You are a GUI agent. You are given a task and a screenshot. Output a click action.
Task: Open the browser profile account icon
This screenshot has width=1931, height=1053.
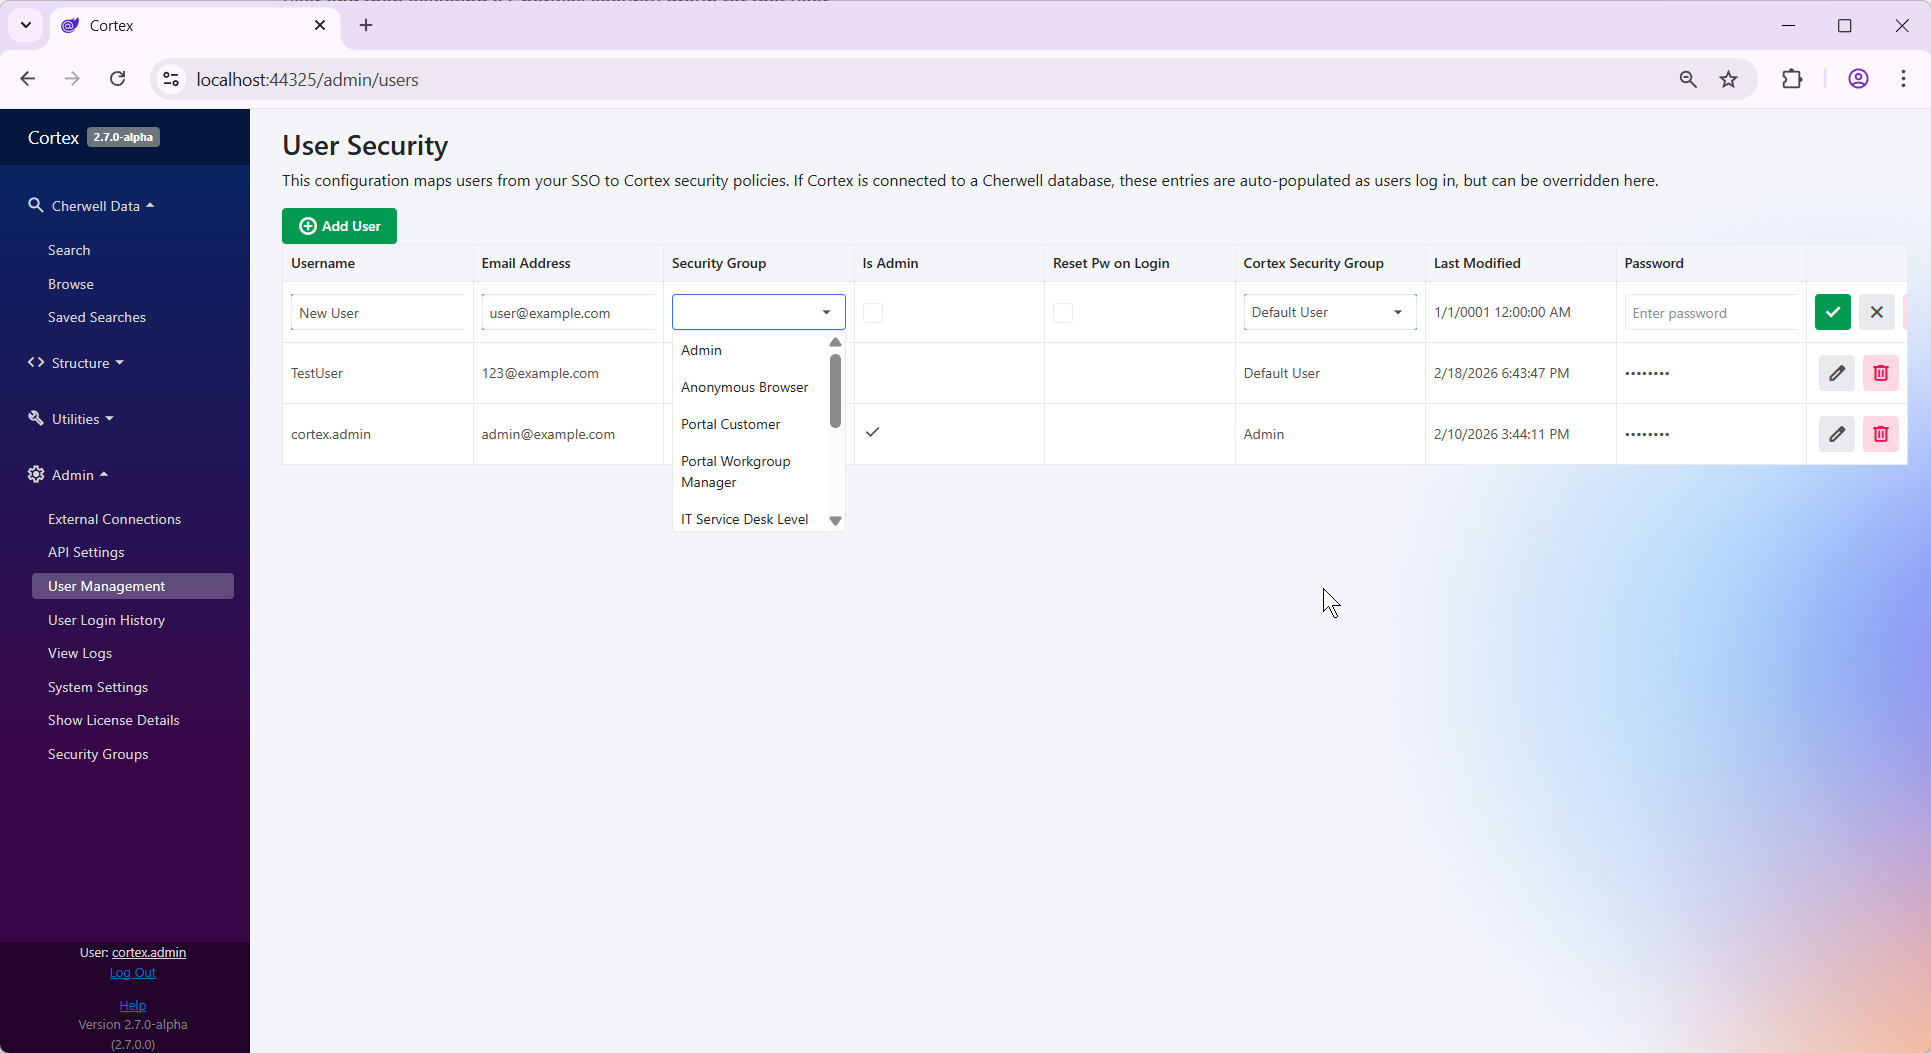[x=1858, y=79]
